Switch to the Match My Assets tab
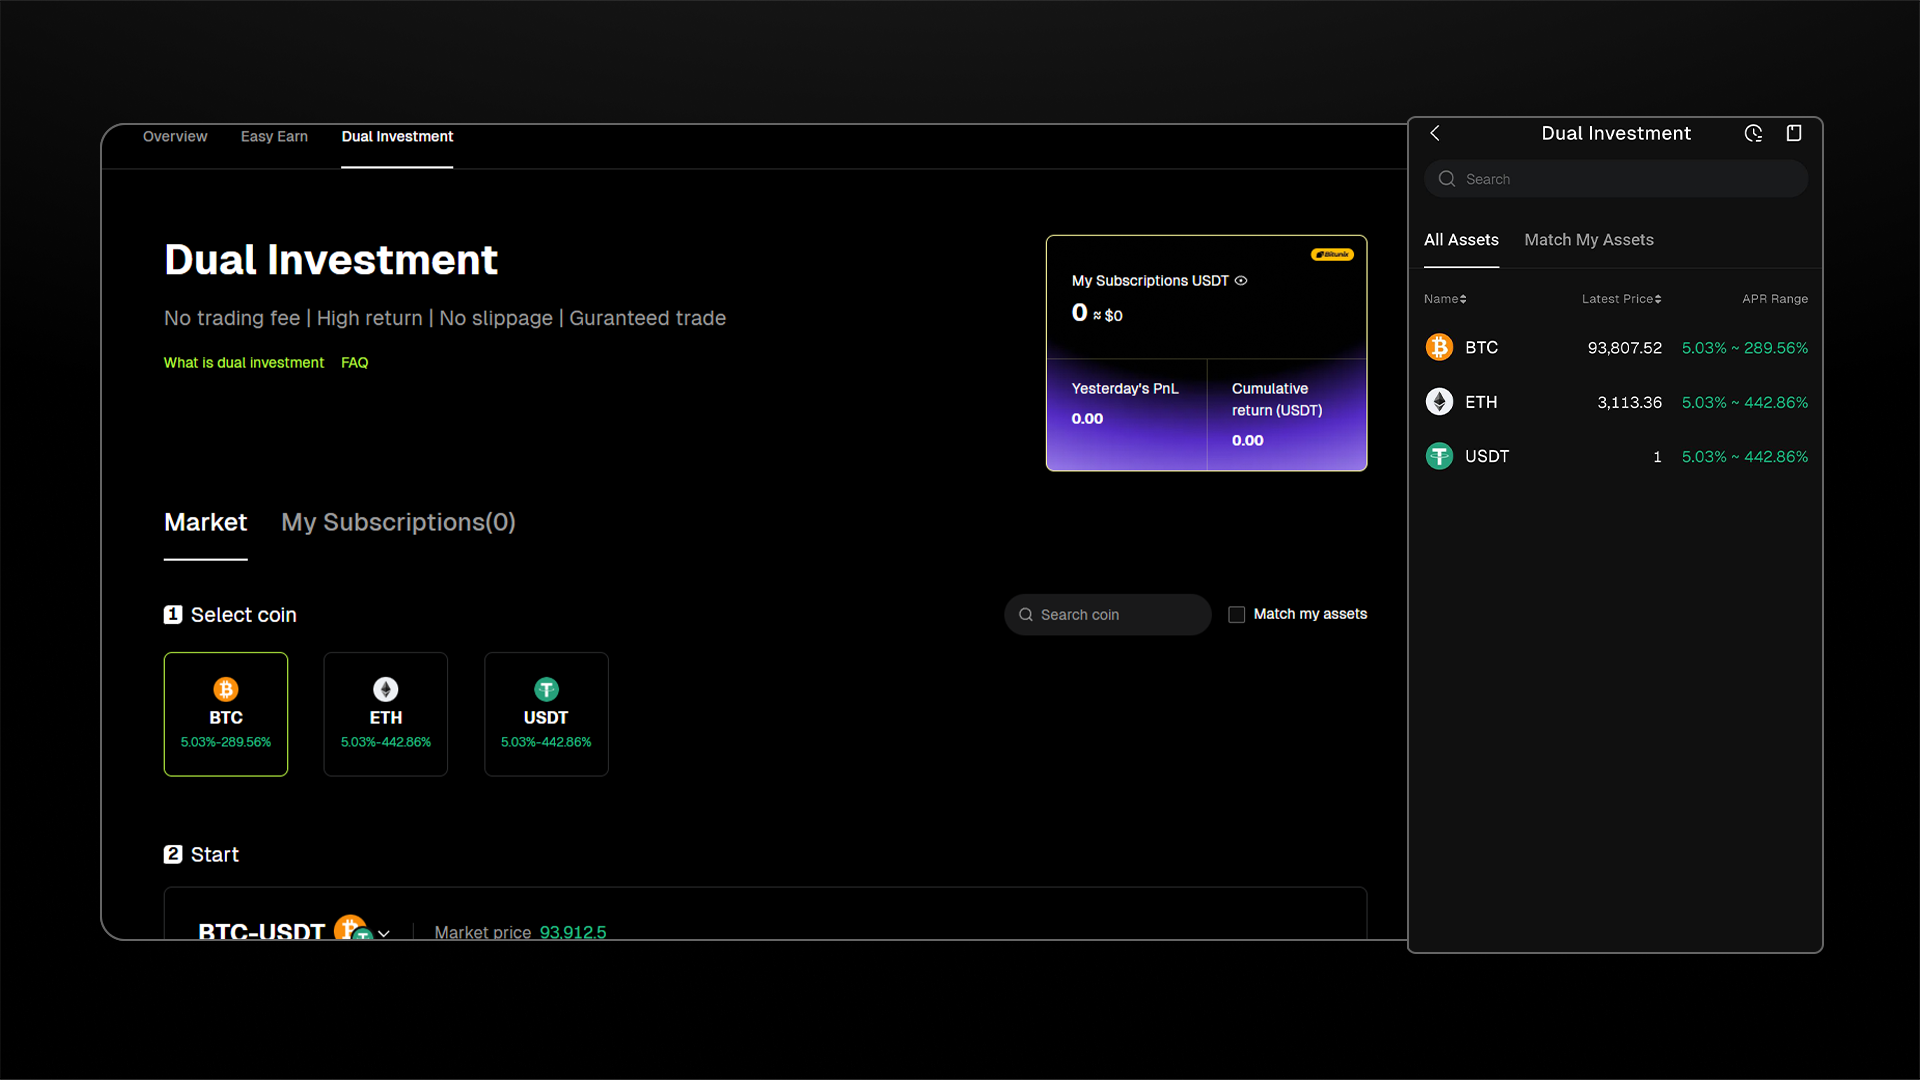The width and height of the screenshot is (1920, 1080). (x=1589, y=240)
